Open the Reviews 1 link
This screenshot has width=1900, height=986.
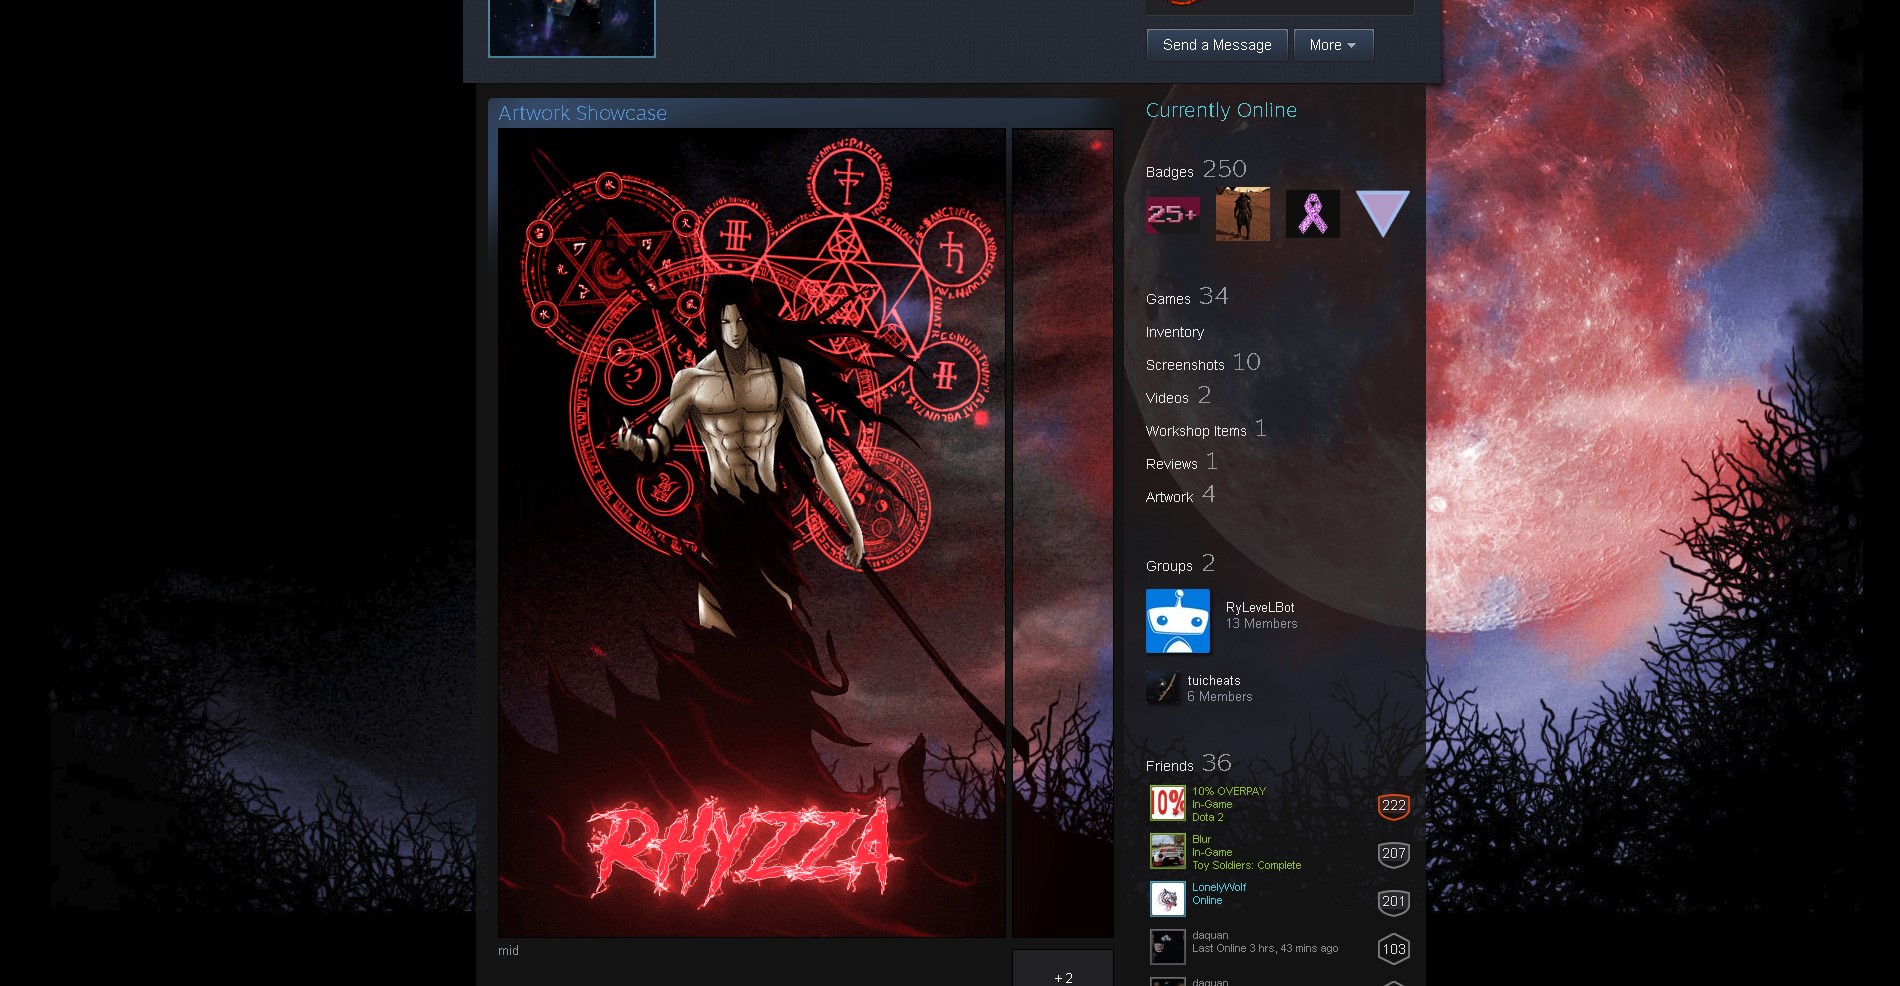point(1181,461)
